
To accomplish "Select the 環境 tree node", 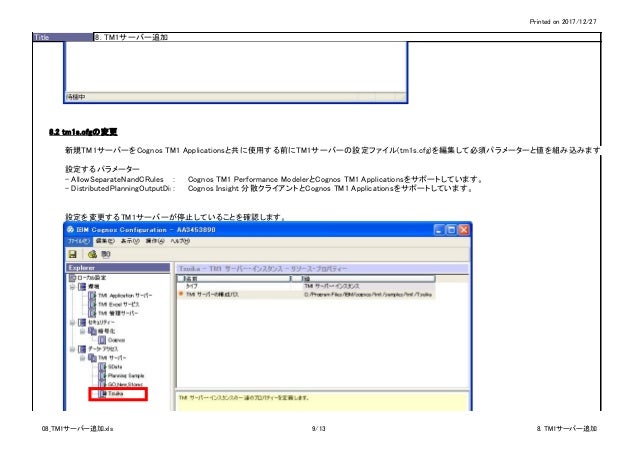I will [x=94, y=287].
